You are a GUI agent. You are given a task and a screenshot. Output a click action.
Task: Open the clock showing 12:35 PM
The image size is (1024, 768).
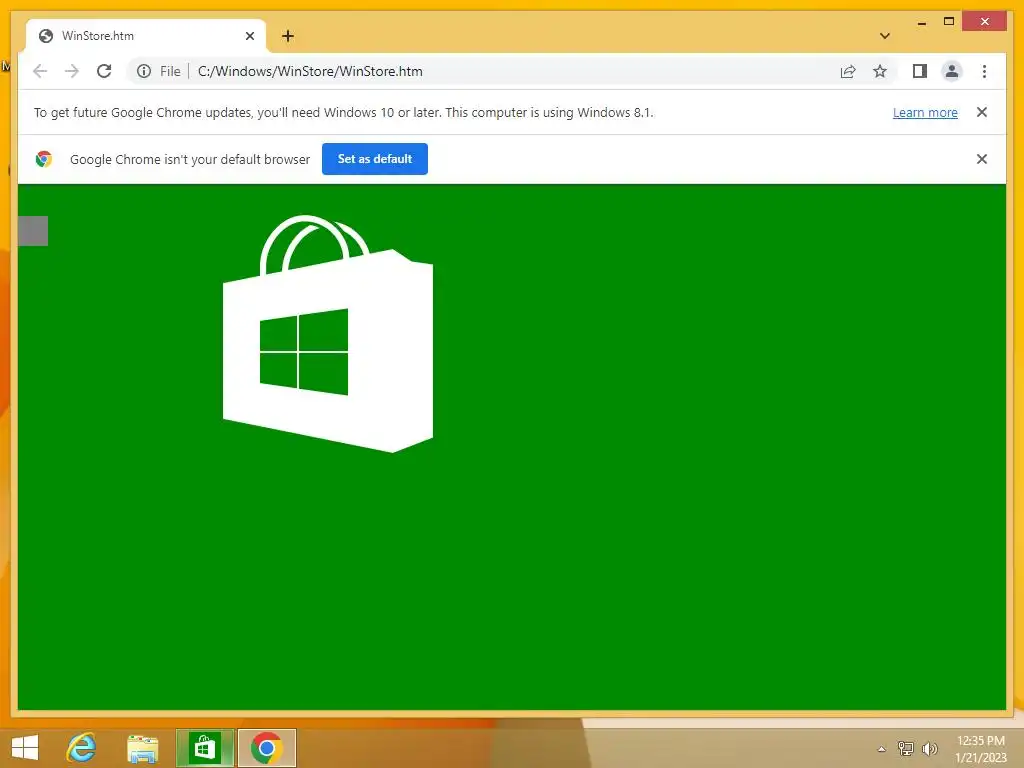pos(980,748)
